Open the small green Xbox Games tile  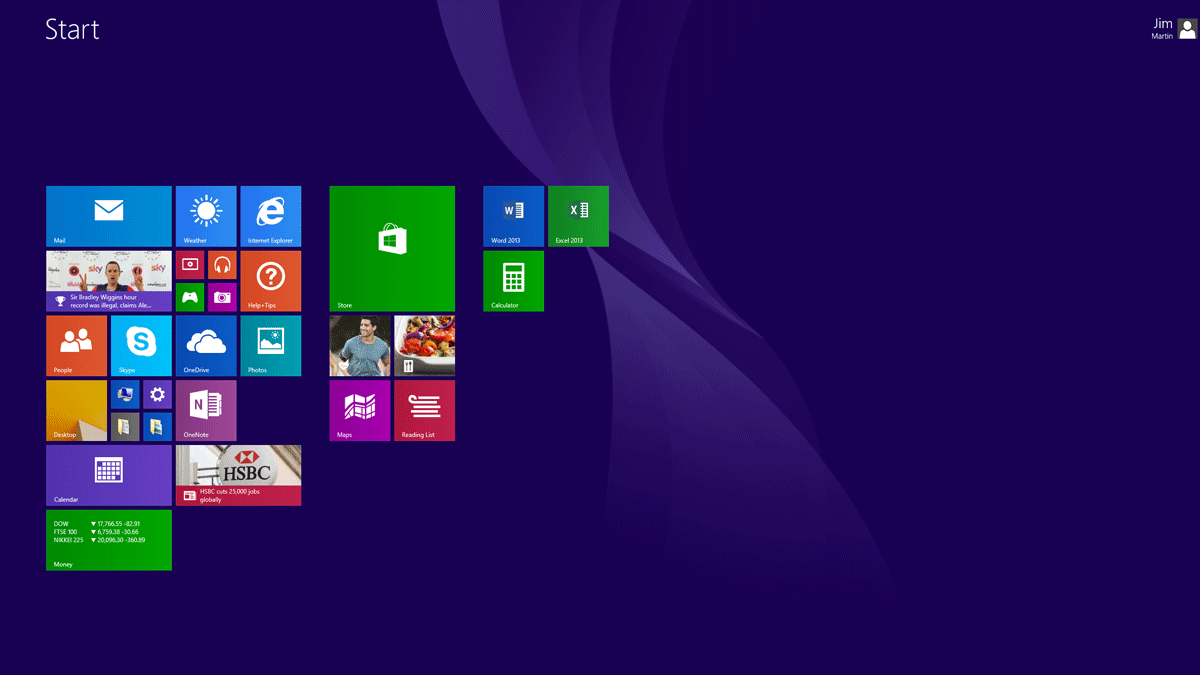[190, 297]
